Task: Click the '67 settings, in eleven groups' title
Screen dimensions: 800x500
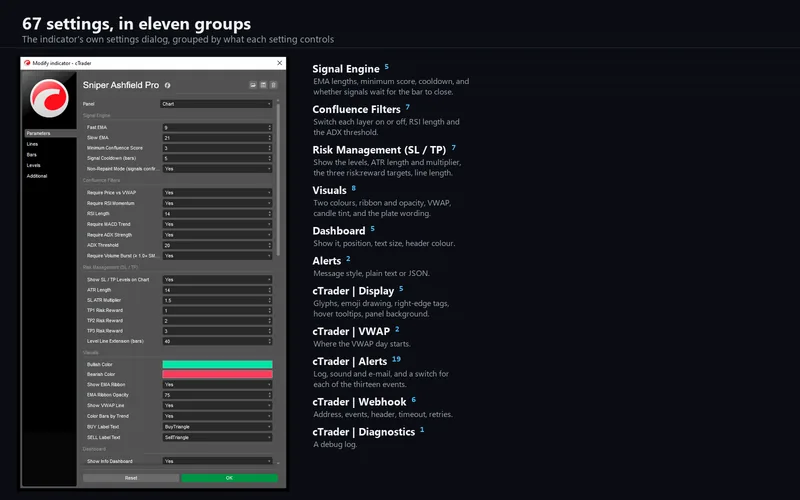Action: tap(137, 23)
